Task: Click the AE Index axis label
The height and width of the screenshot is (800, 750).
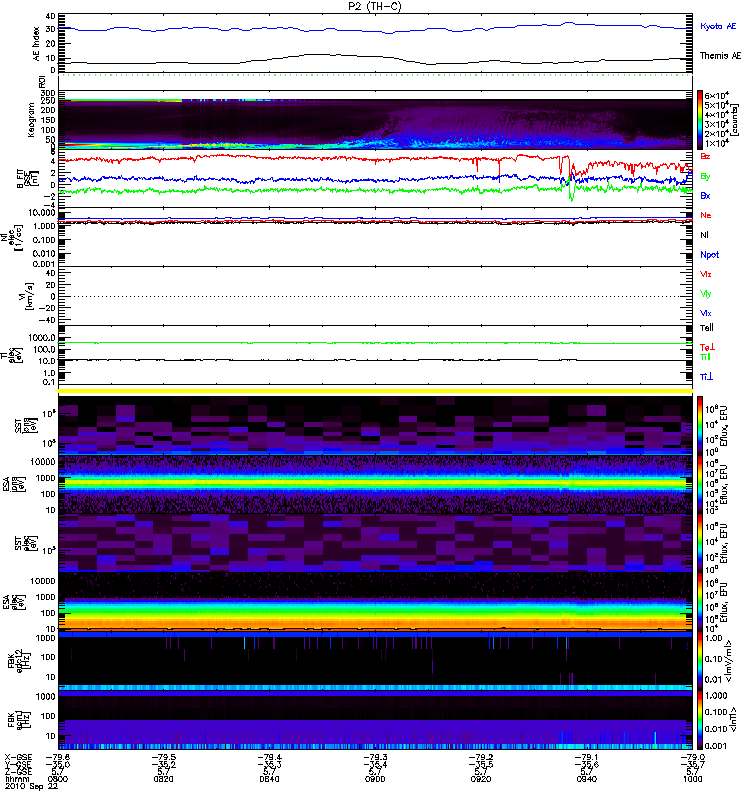Action: point(36,44)
